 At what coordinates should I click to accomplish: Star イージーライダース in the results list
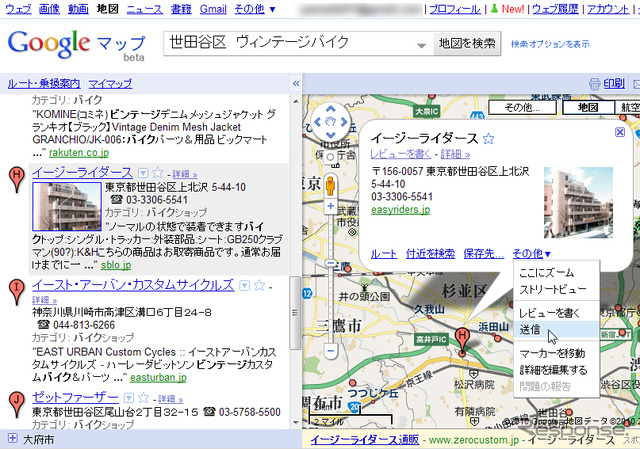pos(158,173)
